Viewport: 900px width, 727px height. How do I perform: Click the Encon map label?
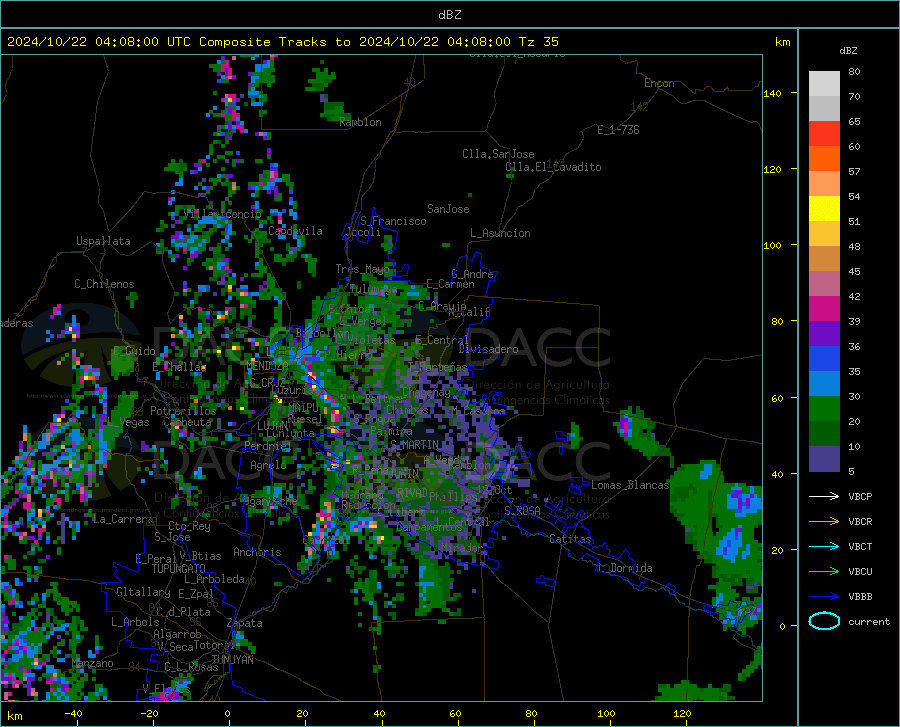point(659,83)
